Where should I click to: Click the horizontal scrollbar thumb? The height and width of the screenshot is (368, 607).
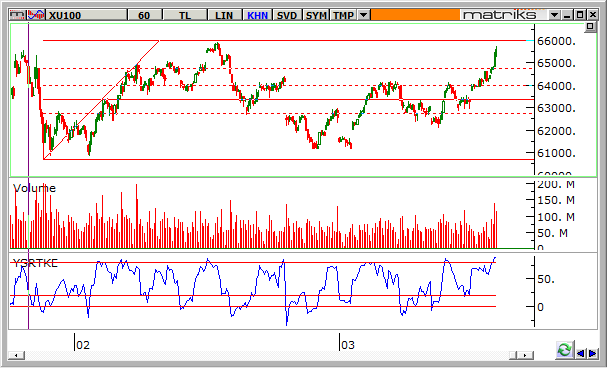pyautogui.click(x=513, y=355)
